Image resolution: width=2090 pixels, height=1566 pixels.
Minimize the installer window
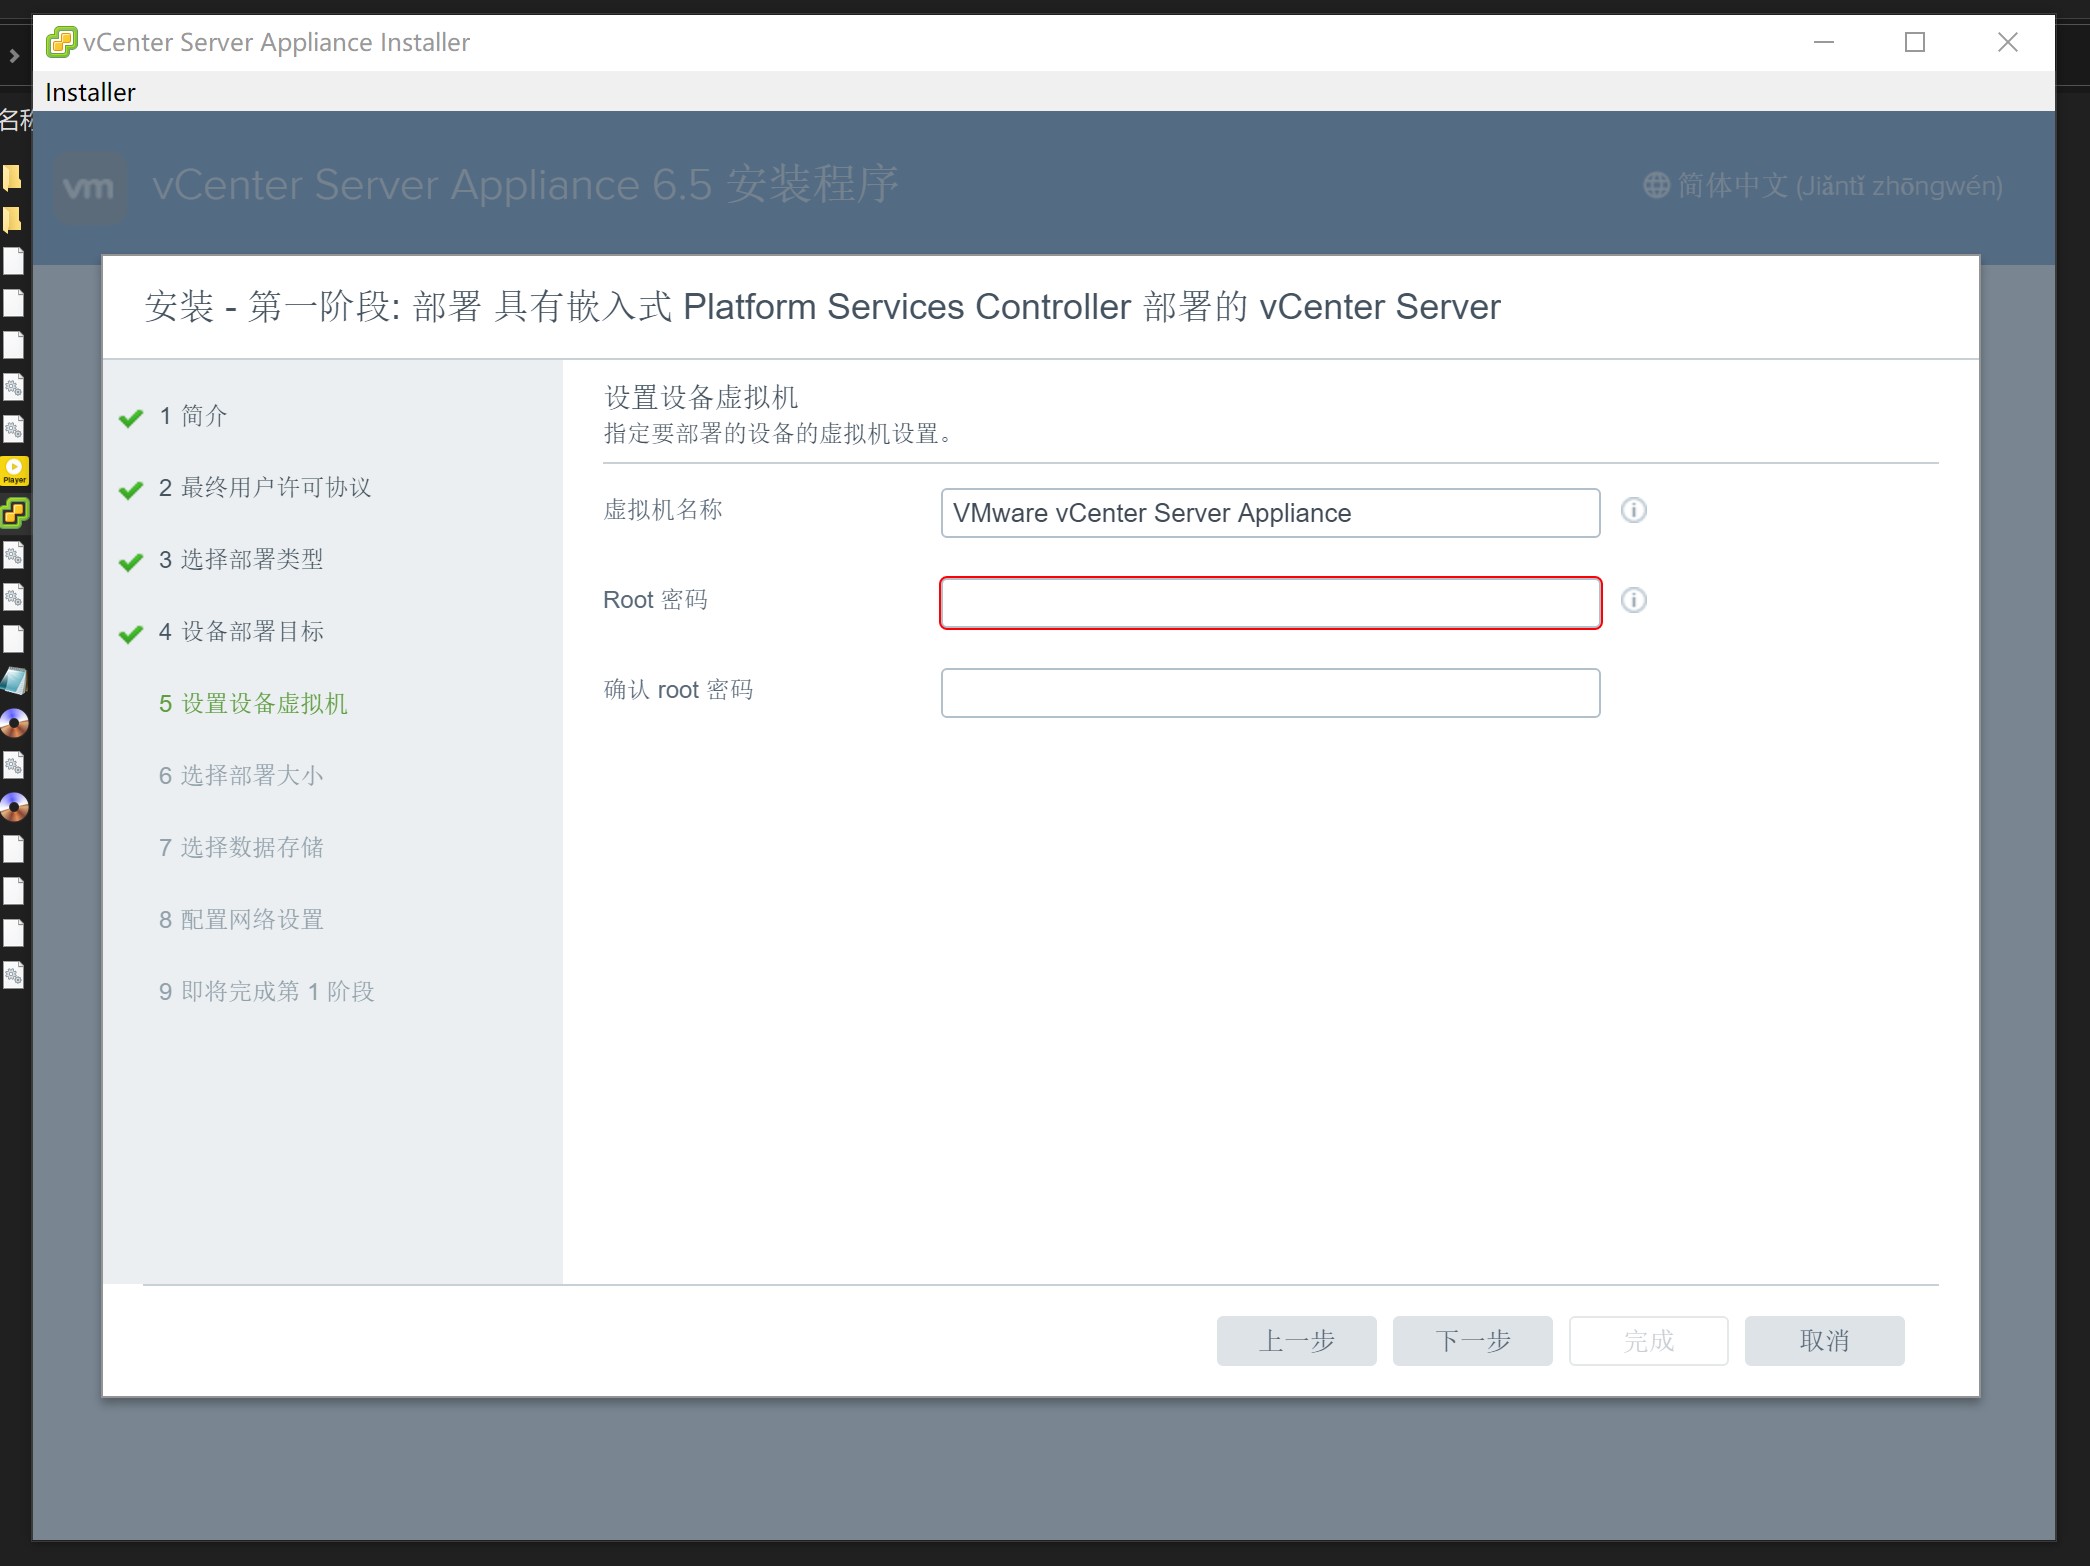pos(1824,42)
